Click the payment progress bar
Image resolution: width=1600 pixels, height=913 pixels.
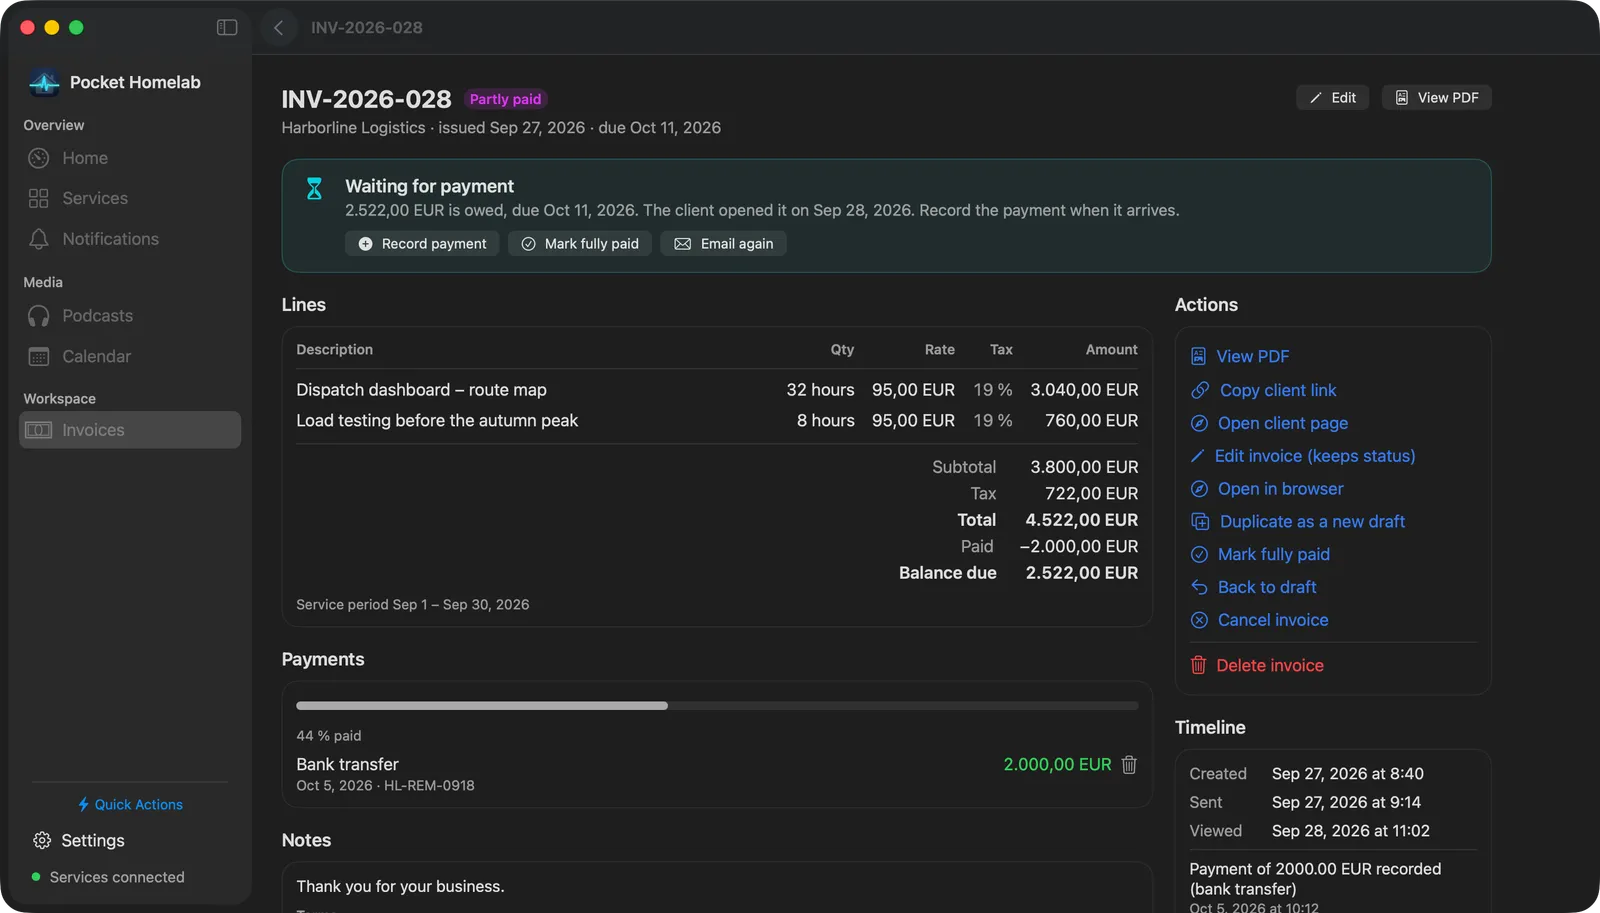(x=717, y=706)
